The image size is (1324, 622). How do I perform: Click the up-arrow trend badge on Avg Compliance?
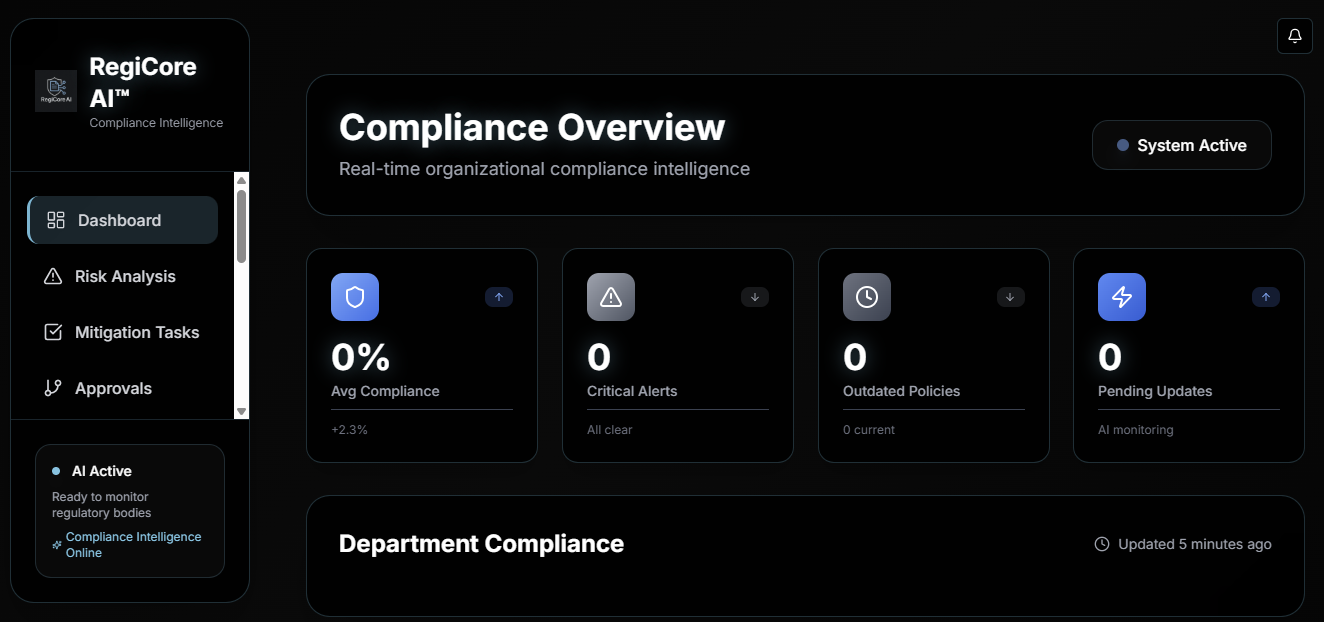(499, 297)
